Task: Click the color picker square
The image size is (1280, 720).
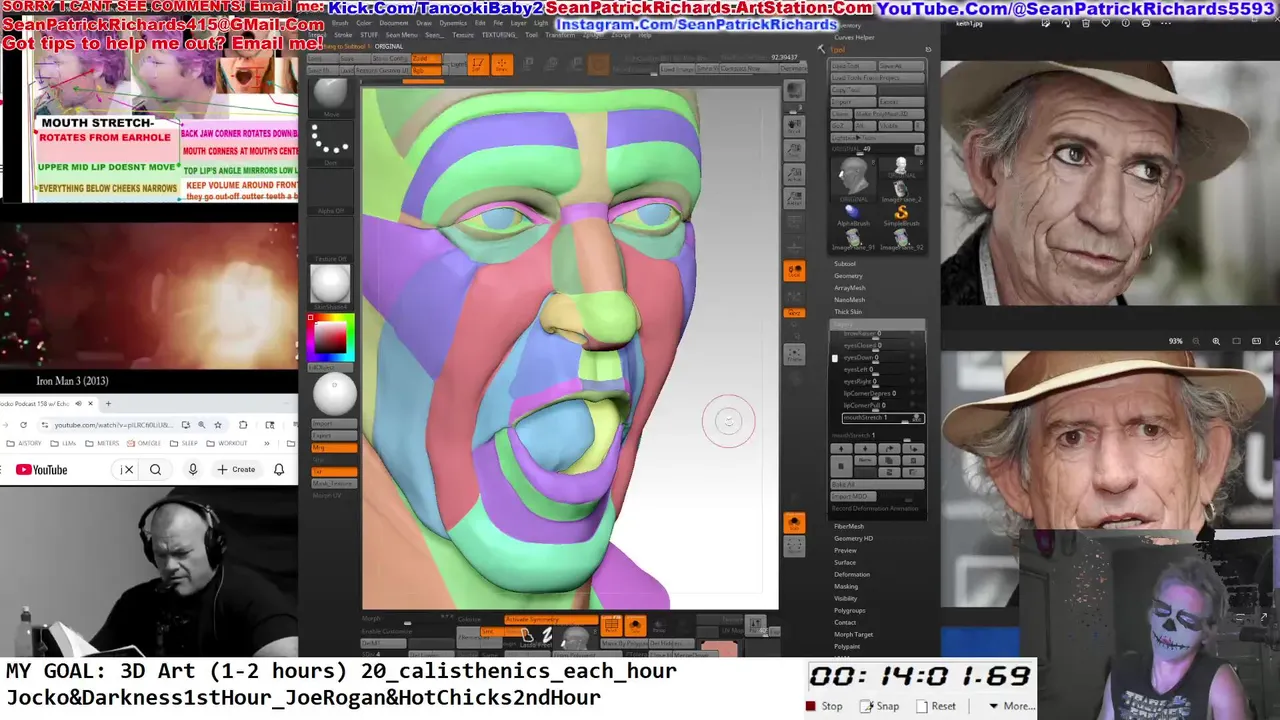Action: click(x=331, y=338)
